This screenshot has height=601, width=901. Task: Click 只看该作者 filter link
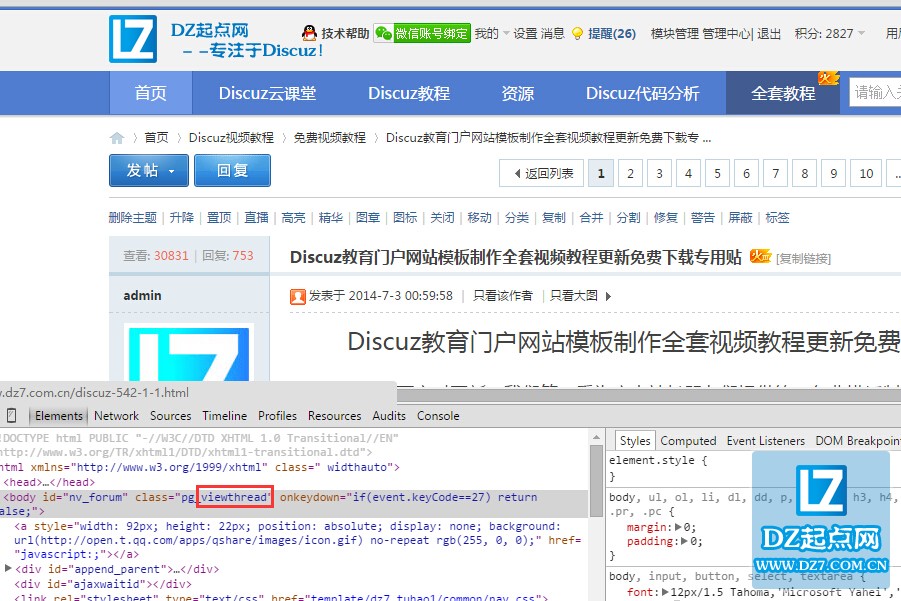503,296
